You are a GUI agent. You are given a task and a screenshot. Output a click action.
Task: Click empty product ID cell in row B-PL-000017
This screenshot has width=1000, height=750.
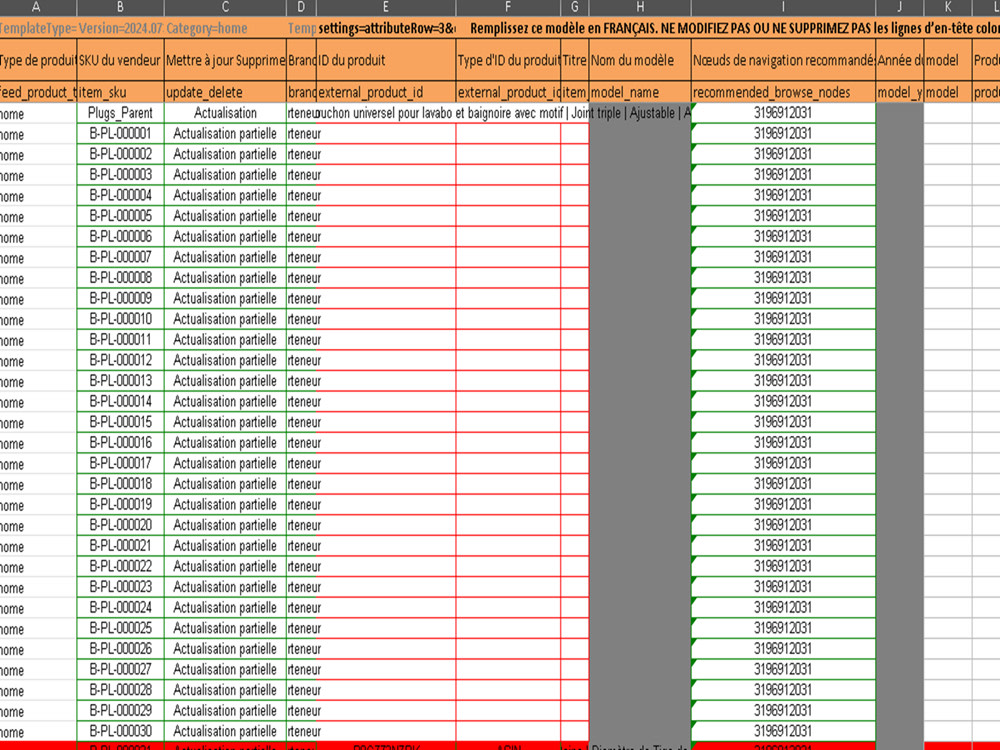point(386,463)
